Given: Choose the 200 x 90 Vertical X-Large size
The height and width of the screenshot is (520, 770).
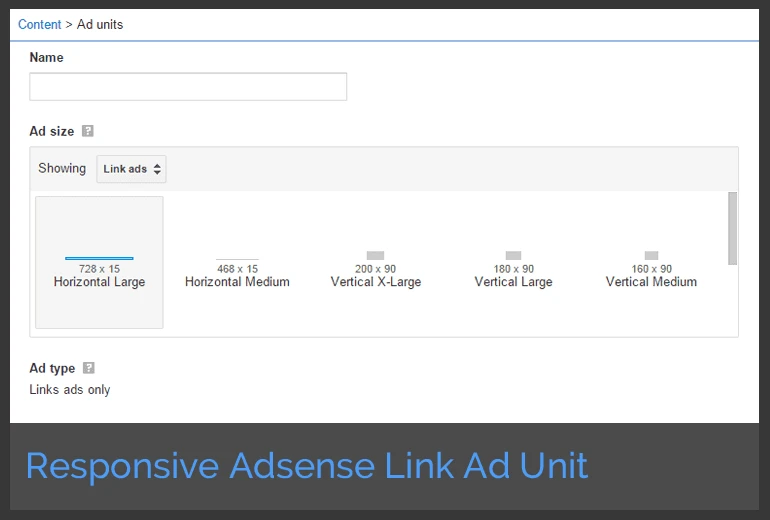Looking at the screenshot, I should 376,270.
